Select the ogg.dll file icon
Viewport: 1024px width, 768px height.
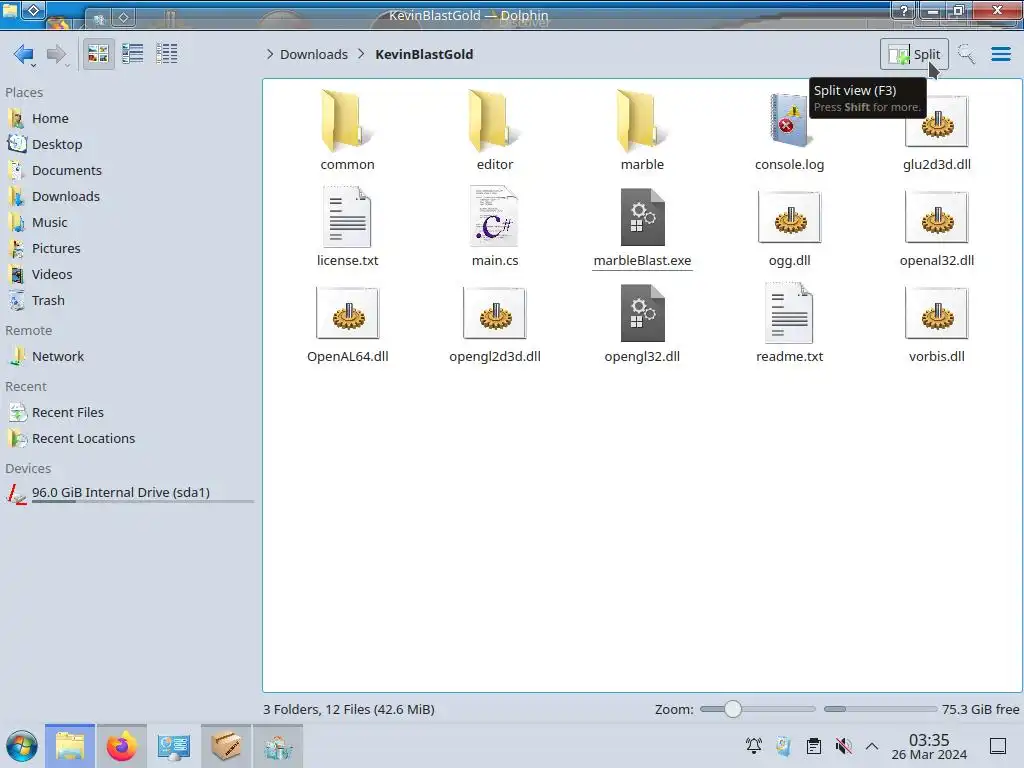coord(790,217)
